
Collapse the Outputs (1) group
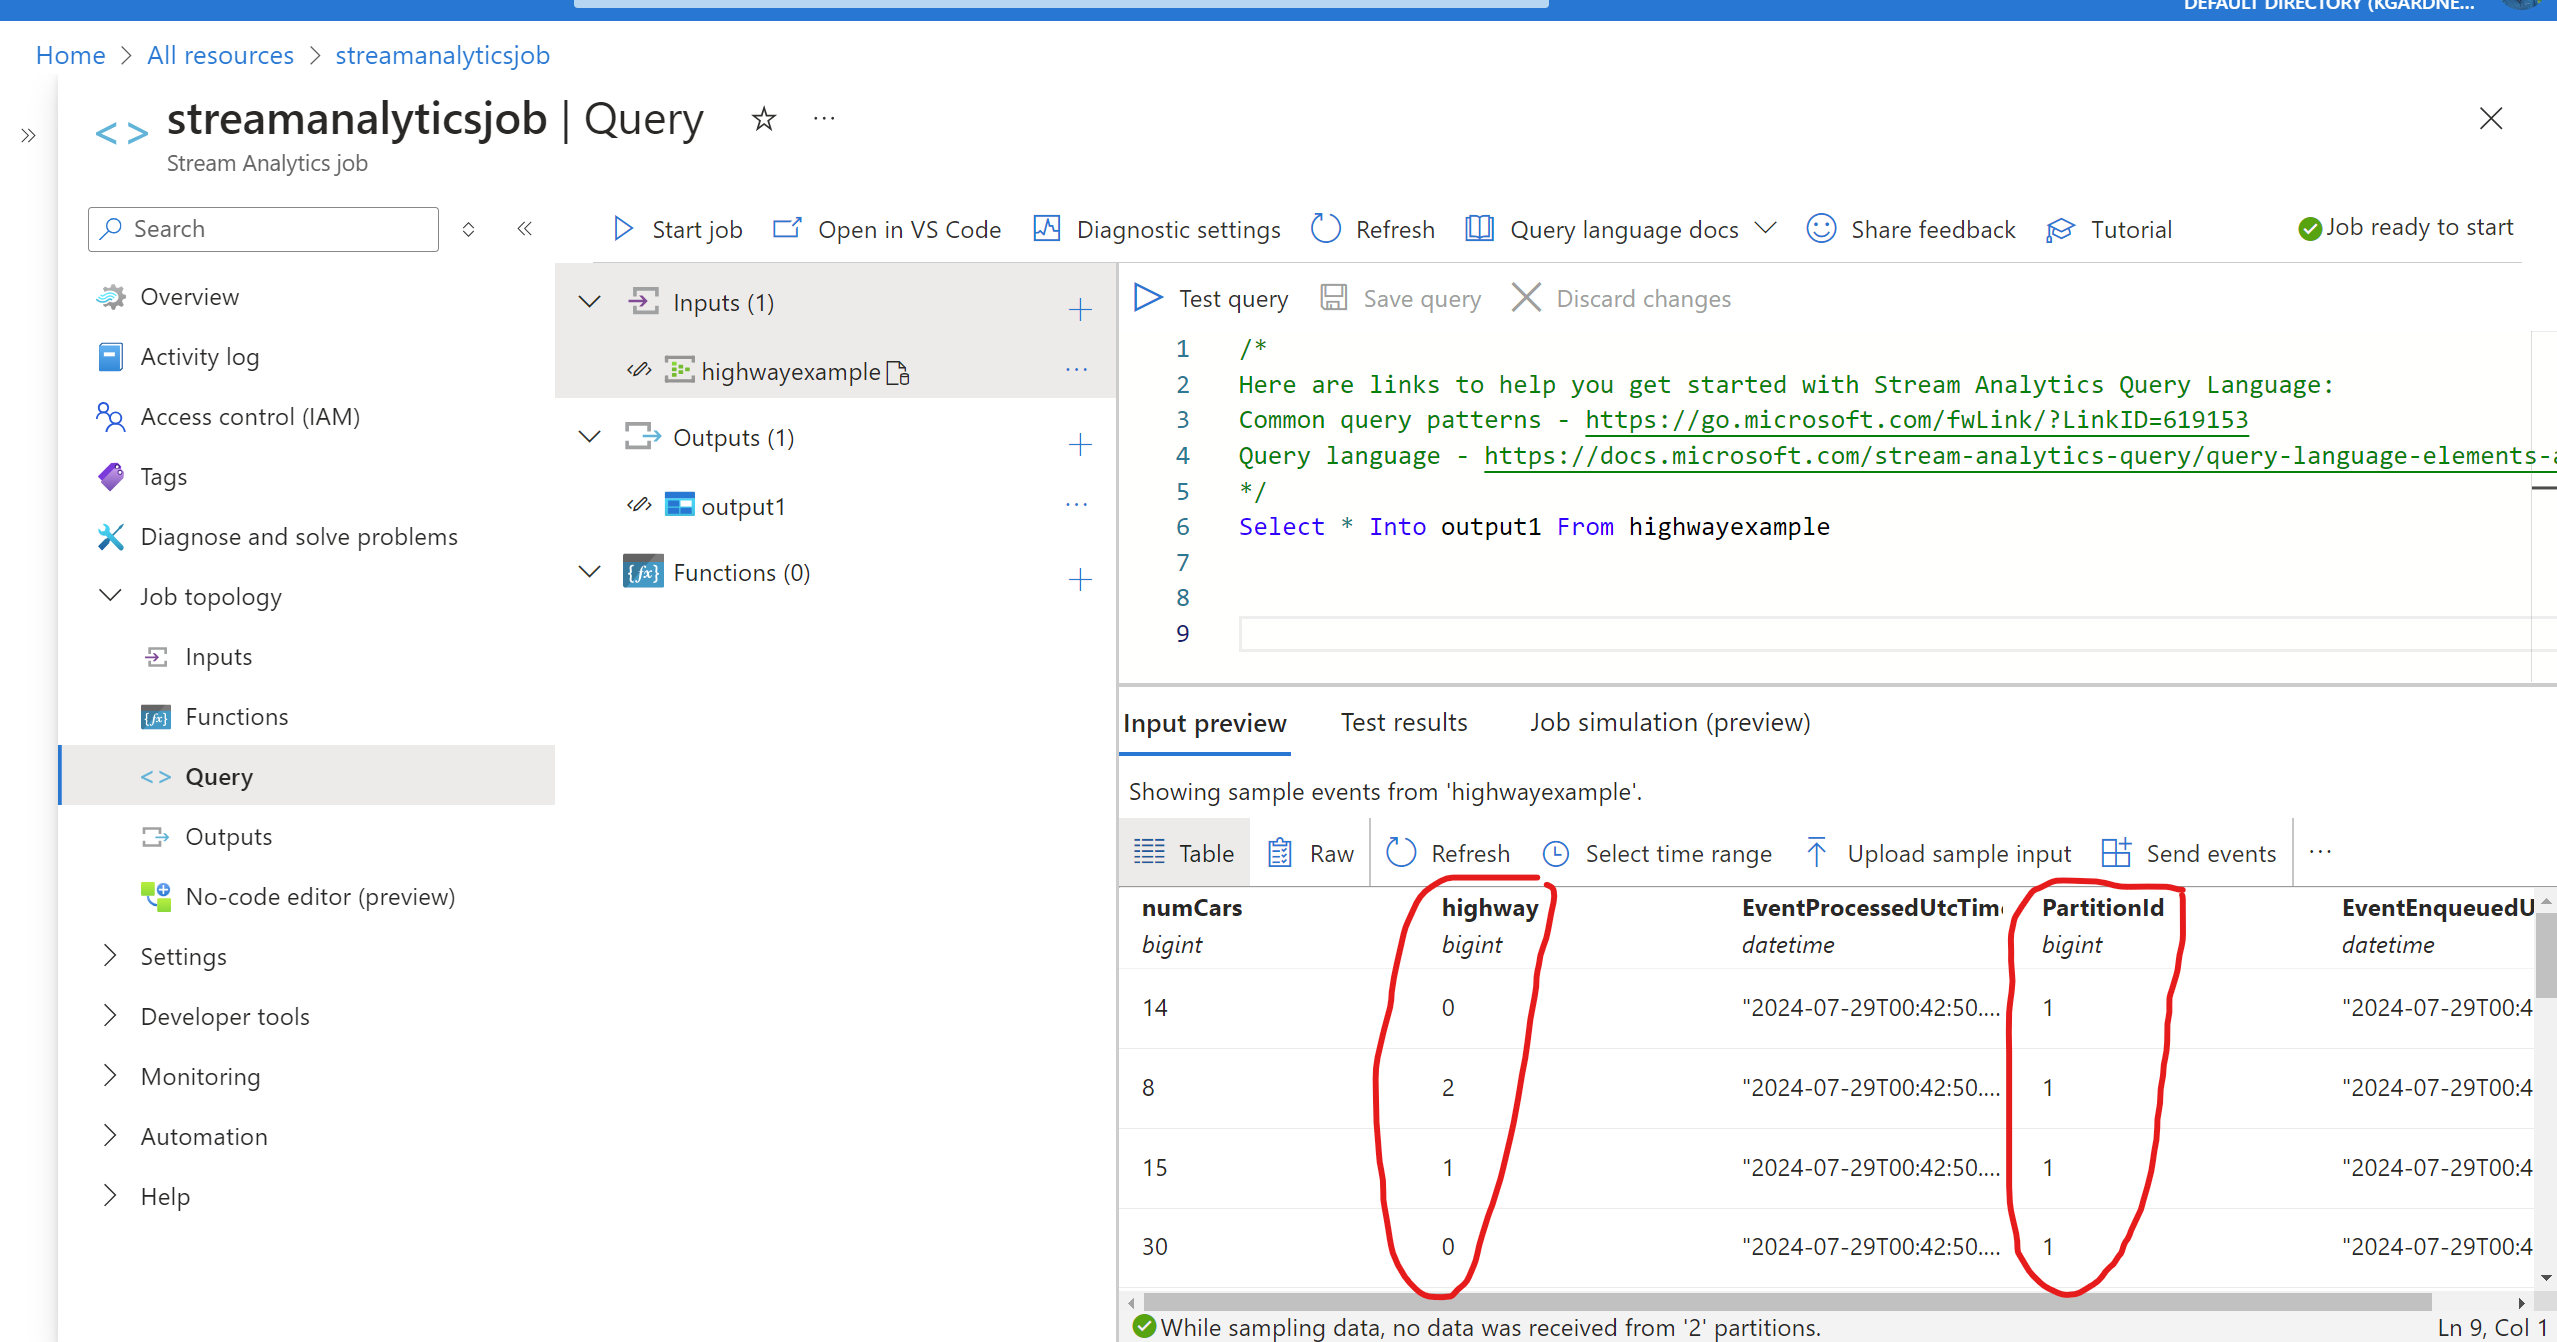point(590,436)
